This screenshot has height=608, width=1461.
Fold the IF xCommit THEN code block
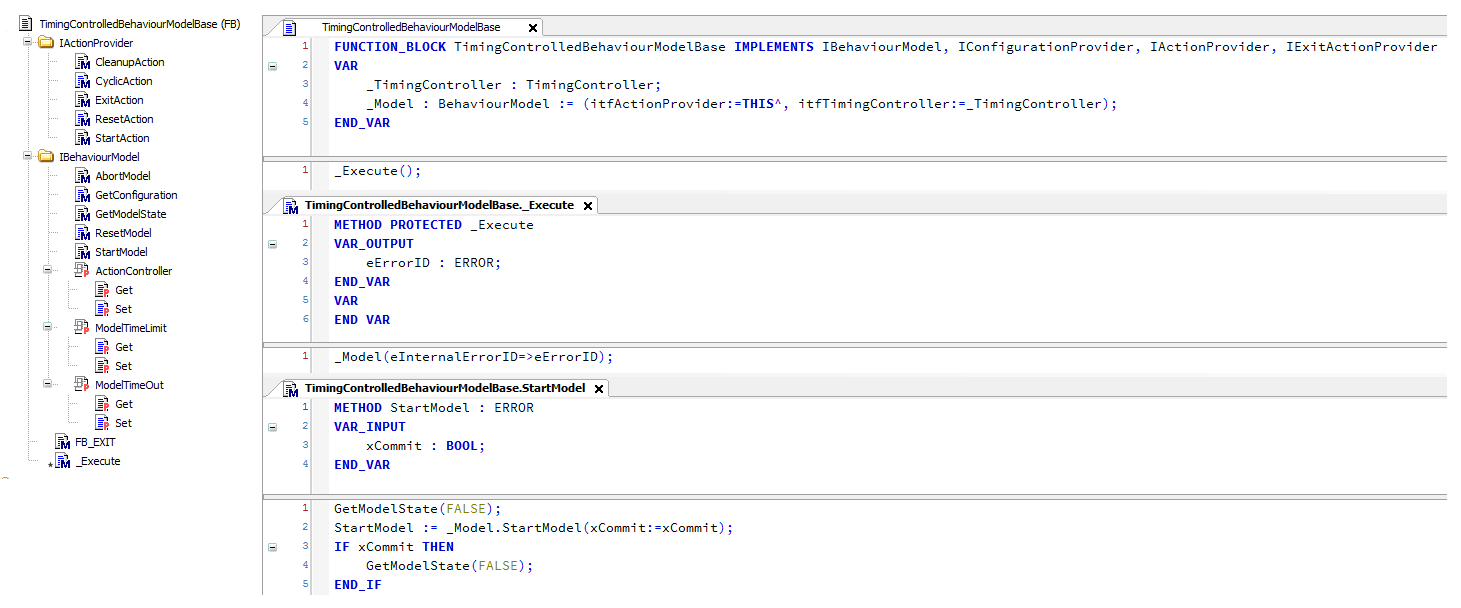(x=272, y=547)
